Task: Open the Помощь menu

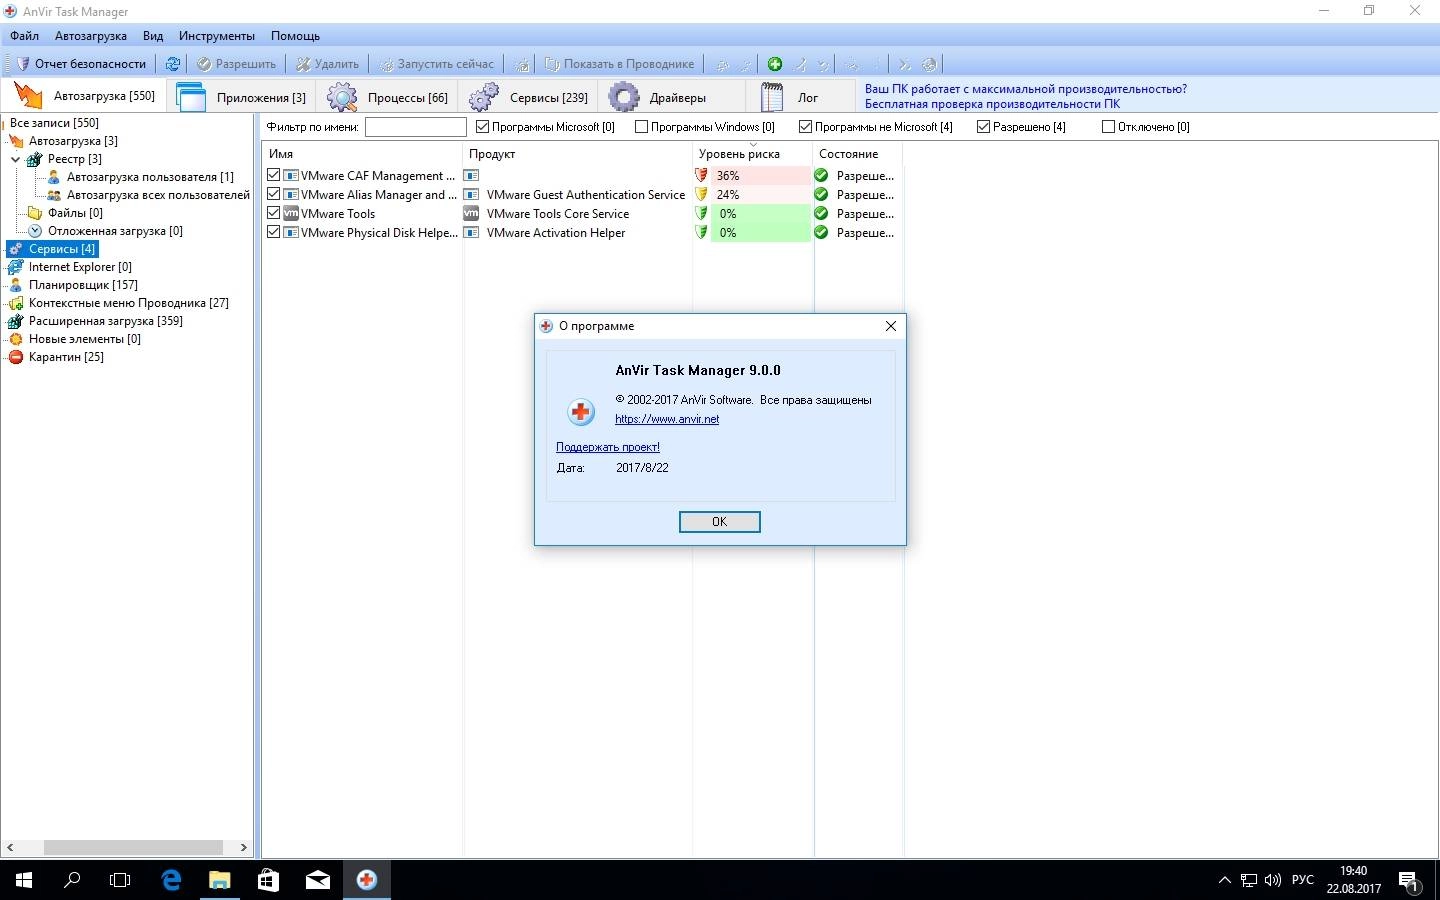Action: click(x=295, y=36)
